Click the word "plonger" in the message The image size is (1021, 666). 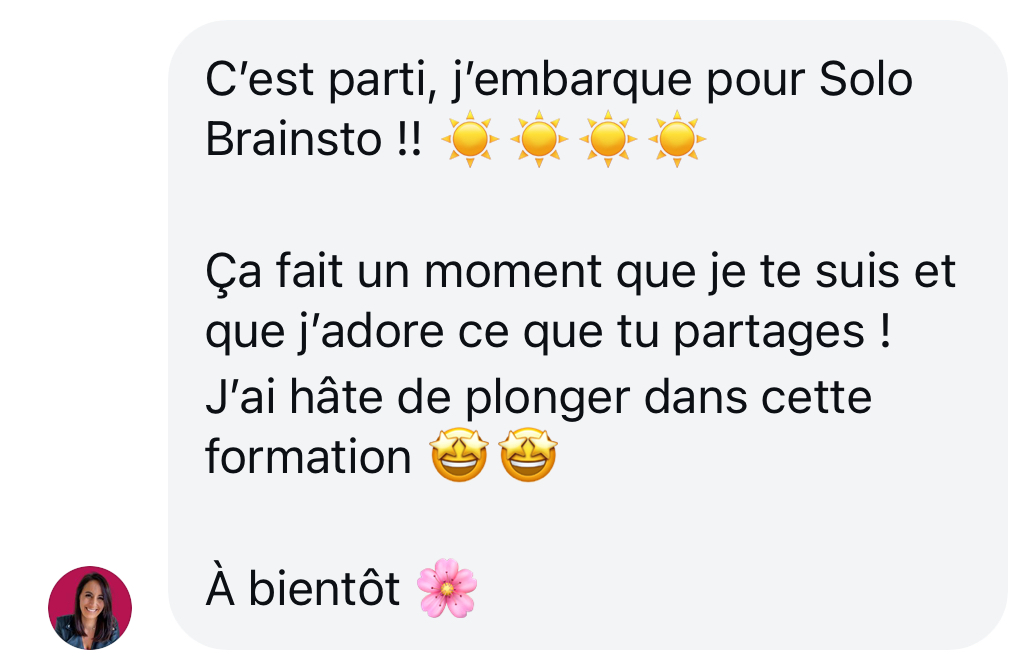[548, 399]
